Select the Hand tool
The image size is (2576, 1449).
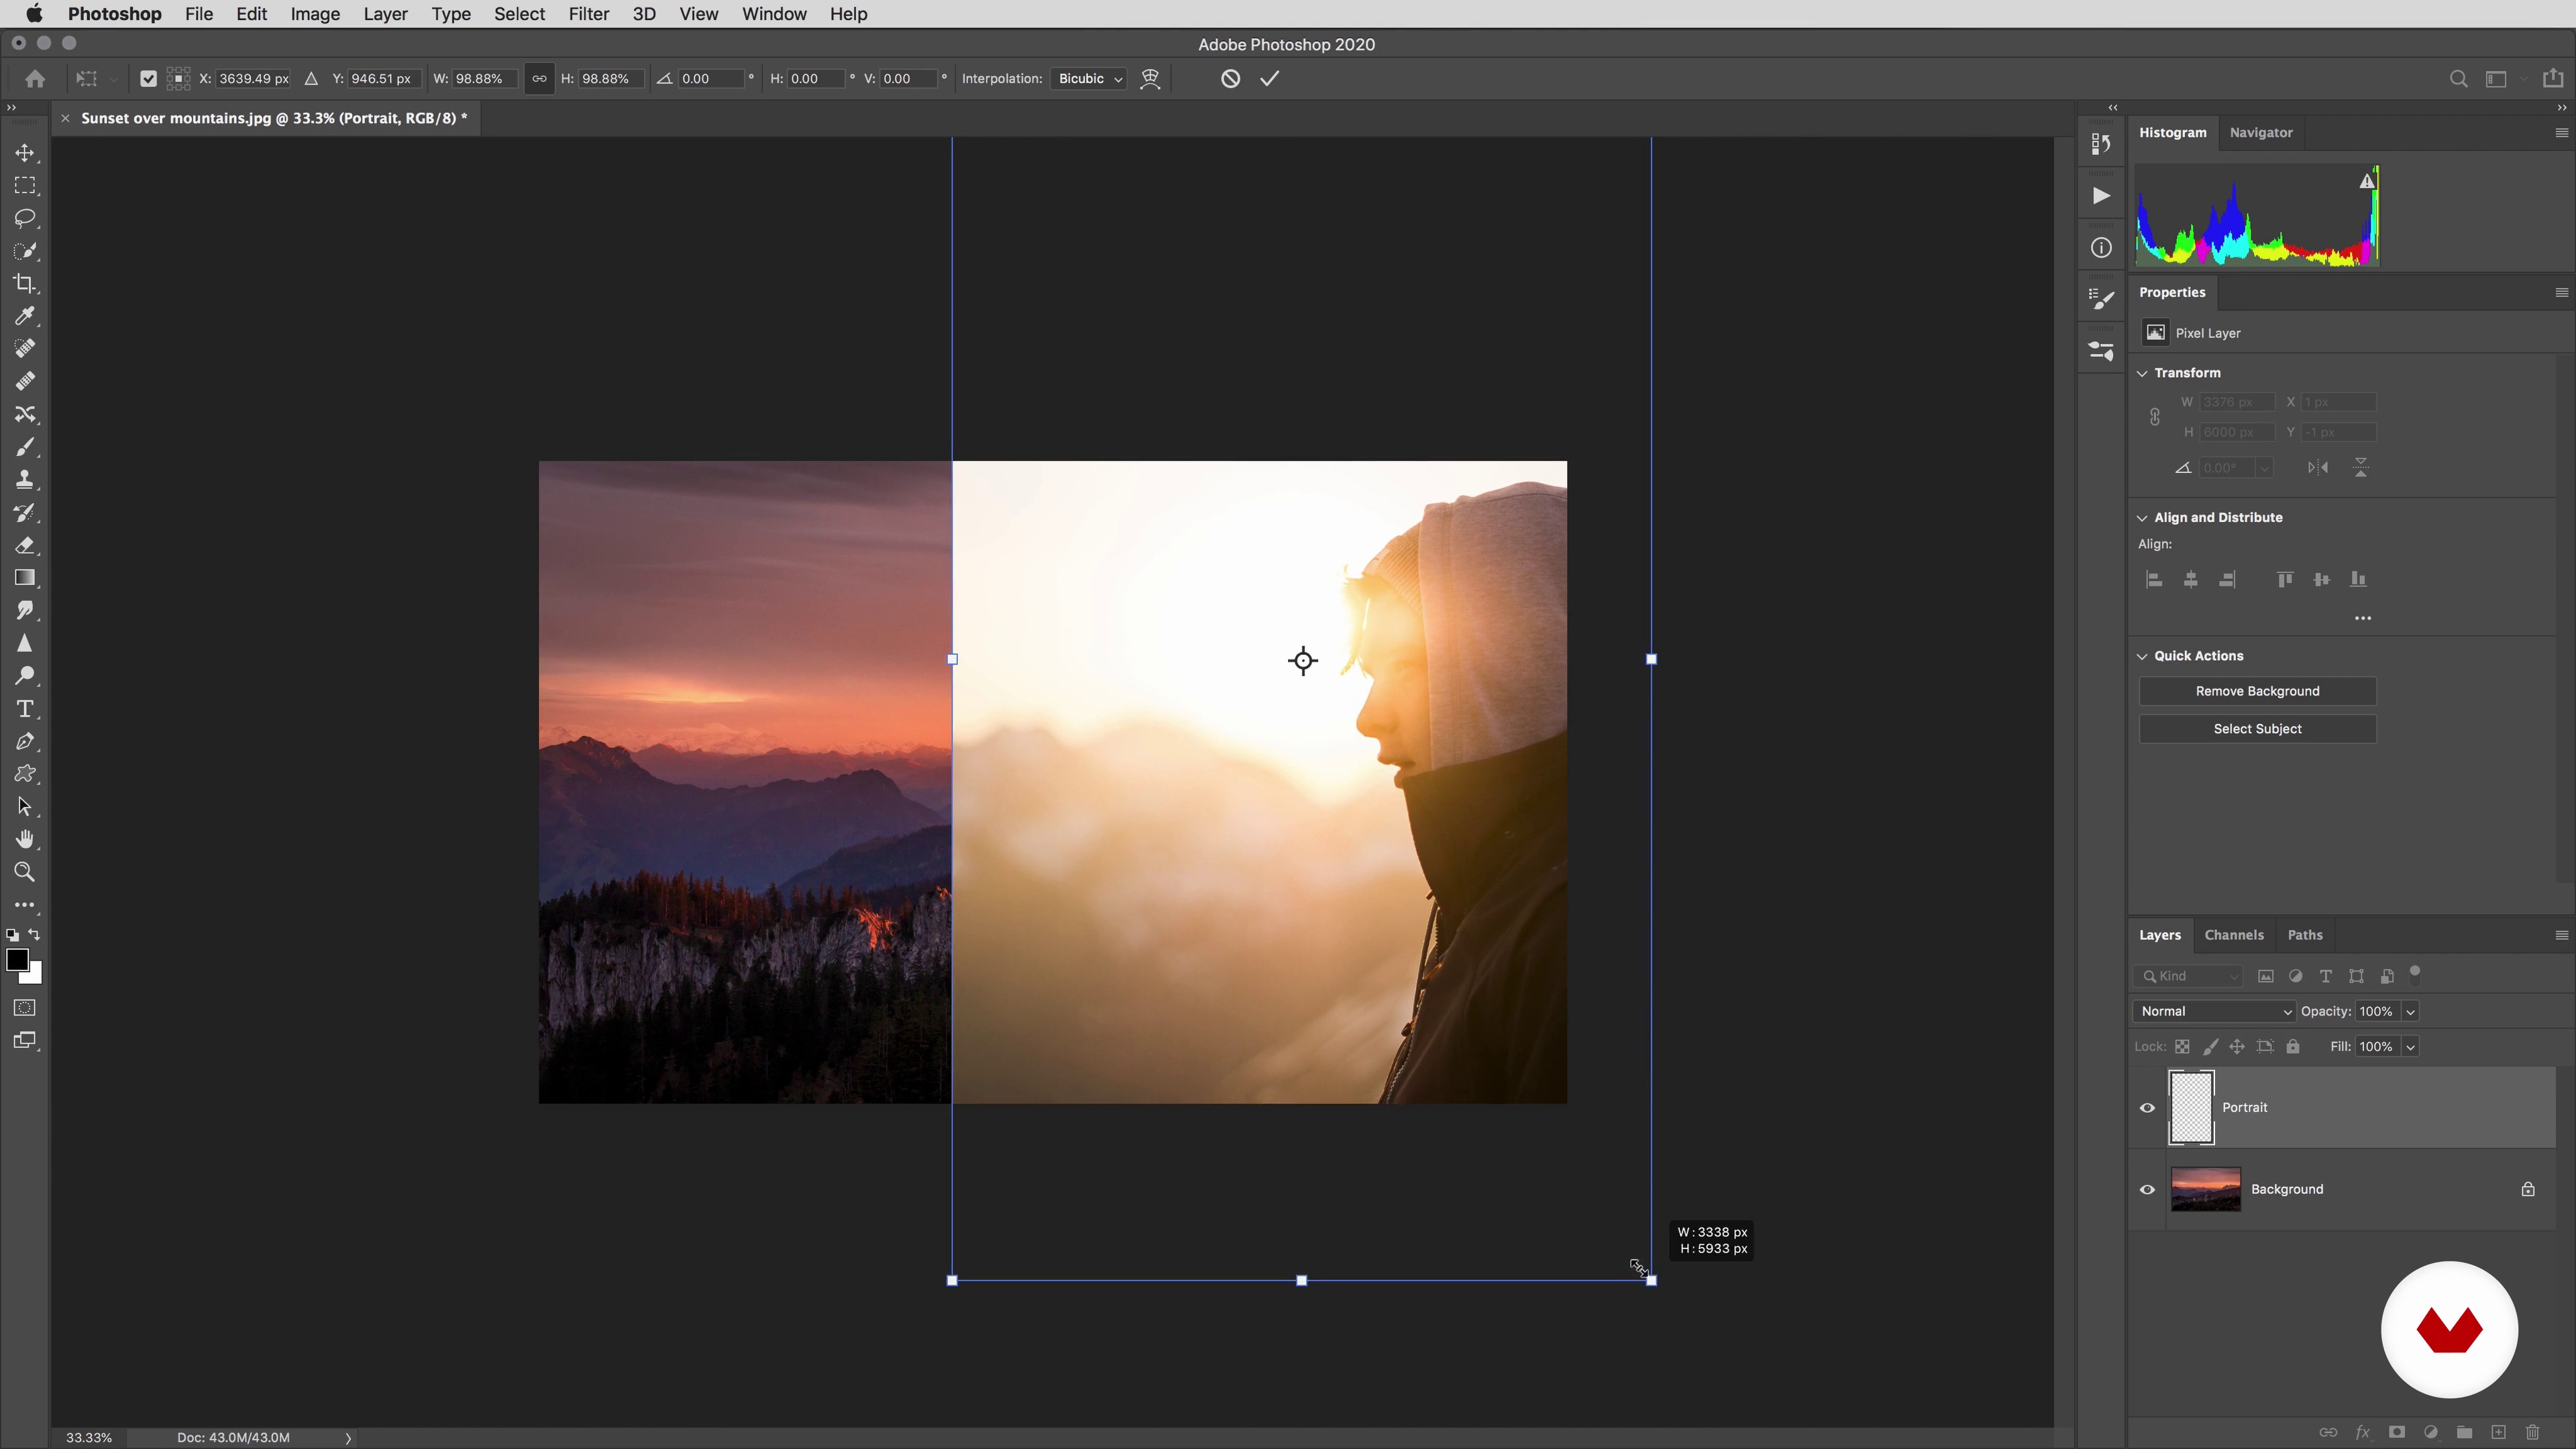point(25,839)
